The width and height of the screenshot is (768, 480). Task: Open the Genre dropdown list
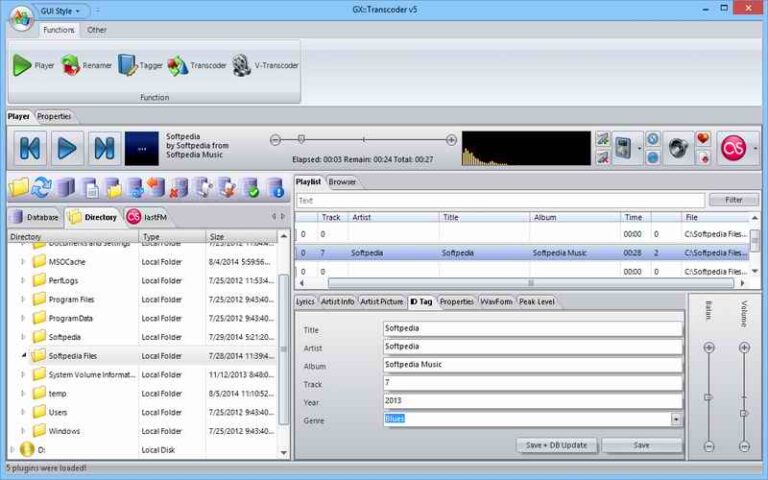(676, 420)
